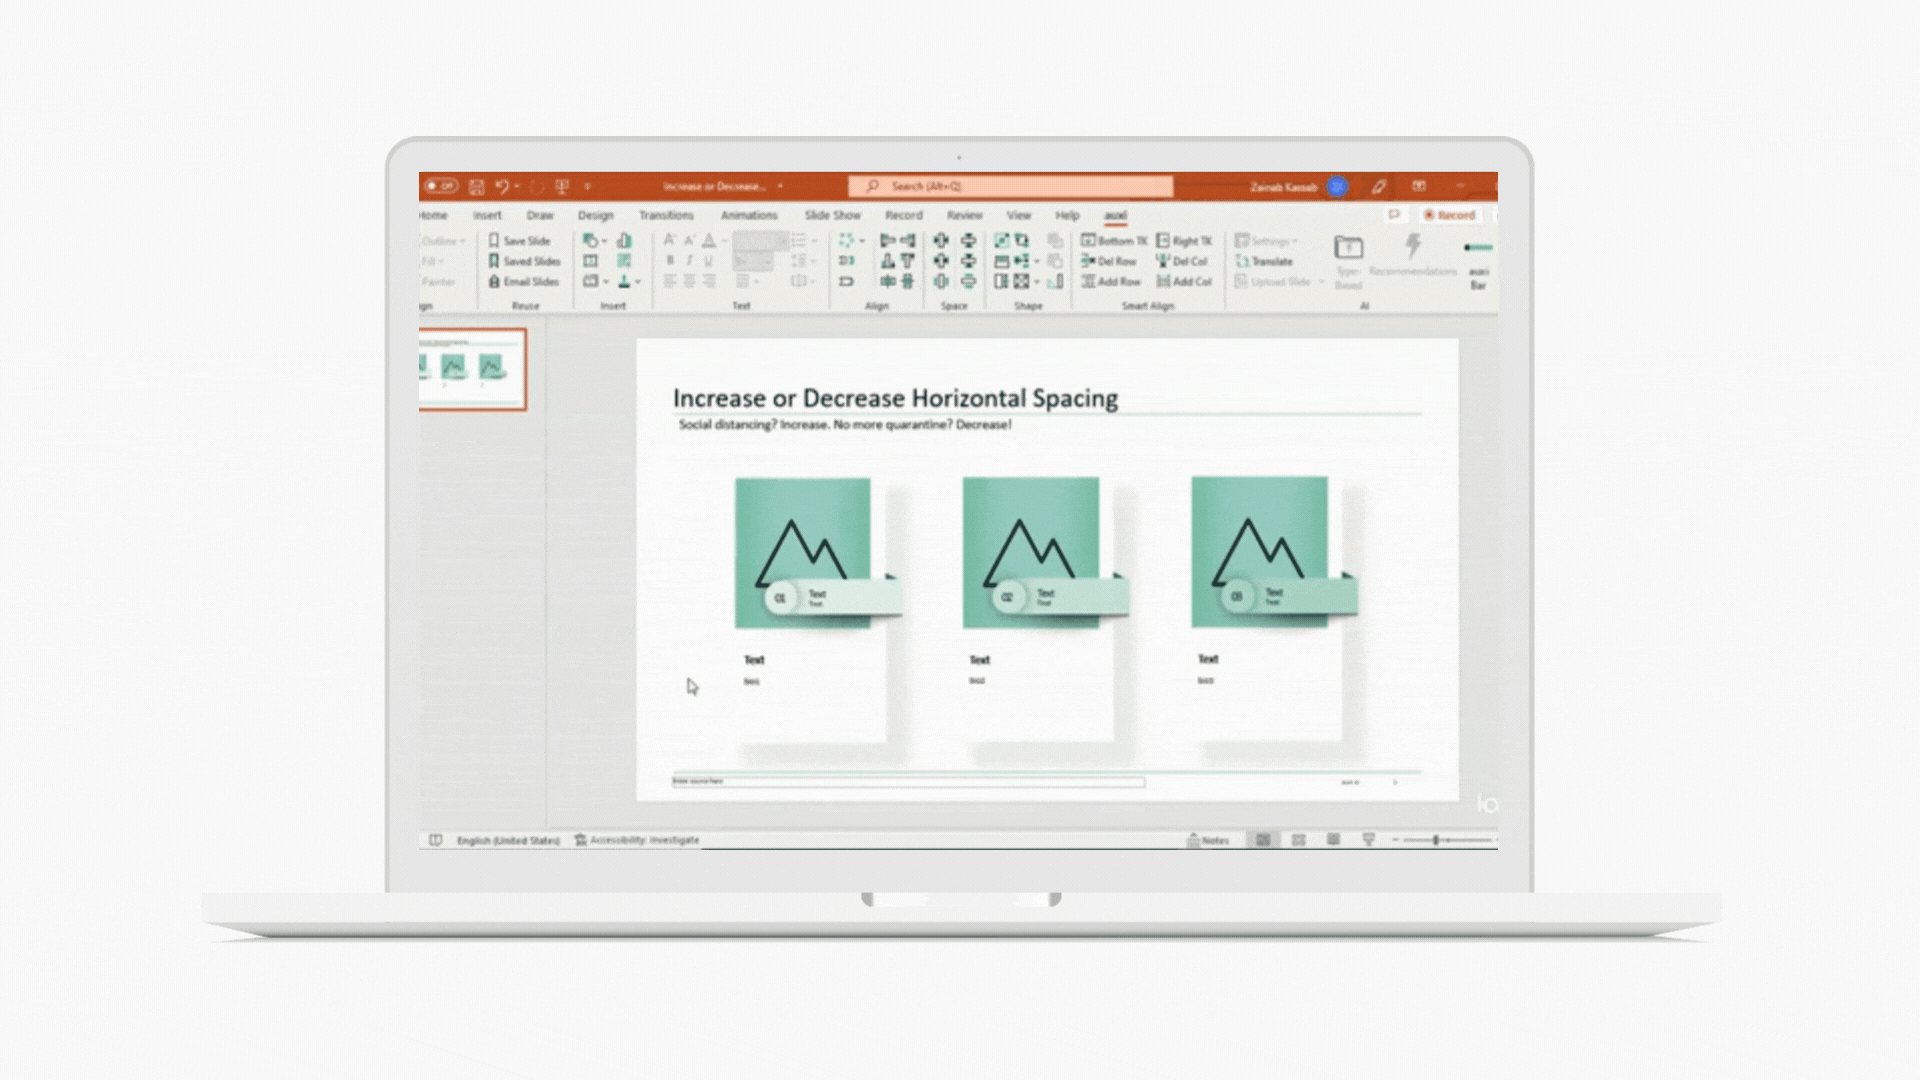Viewport: 1920px width, 1080px height.
Task: Click the Save icon in title bar
Action: [477, 187]
